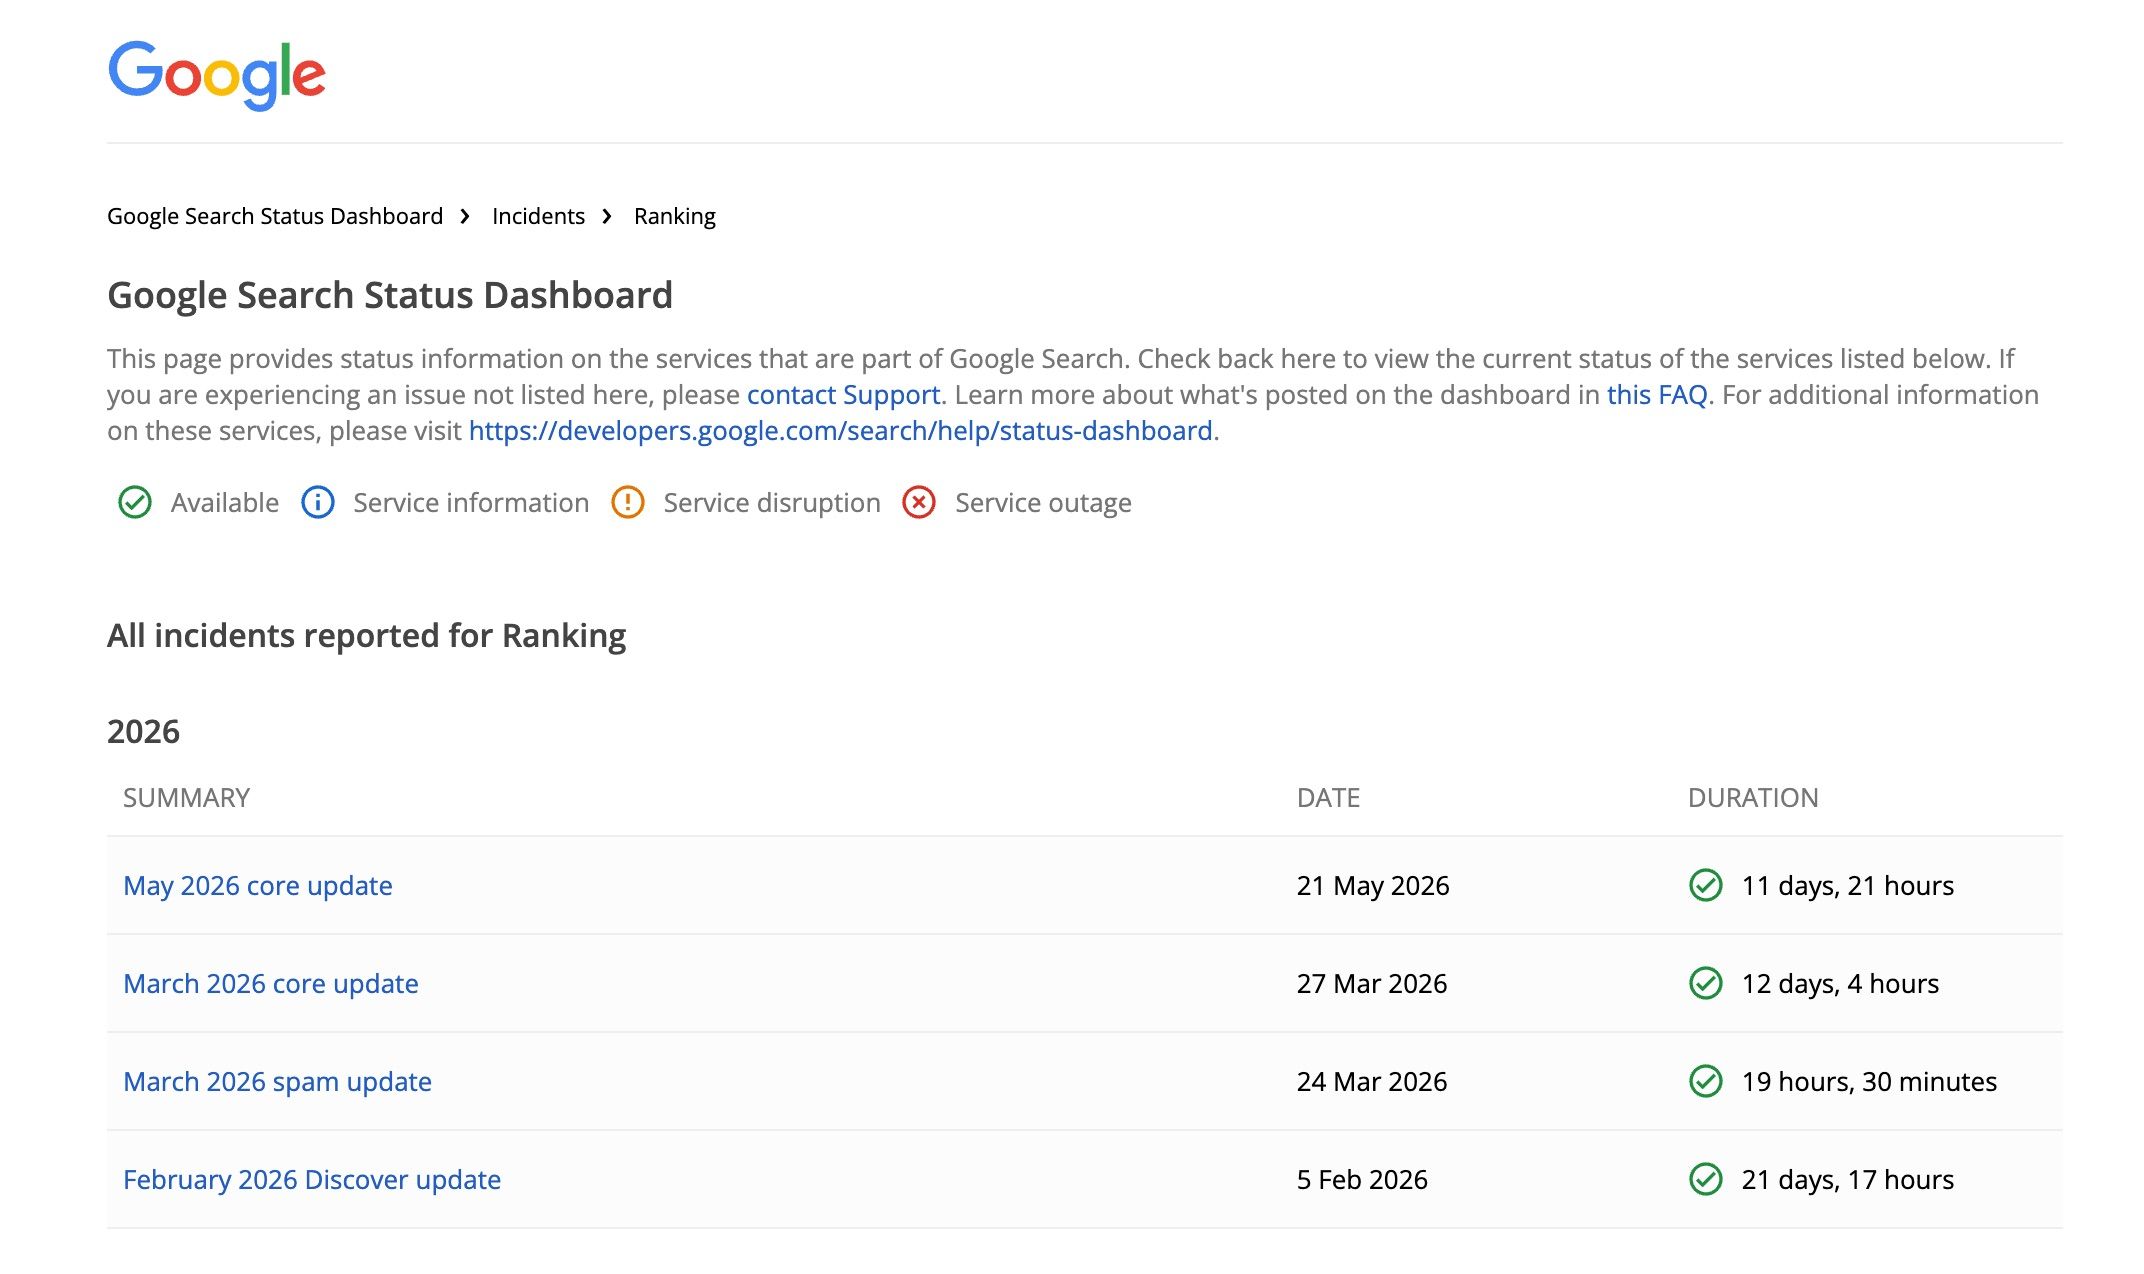Click the 'Service information' legend label
The width and height of the screenshot is (2144, 1274).
click(x=471, y=502)
